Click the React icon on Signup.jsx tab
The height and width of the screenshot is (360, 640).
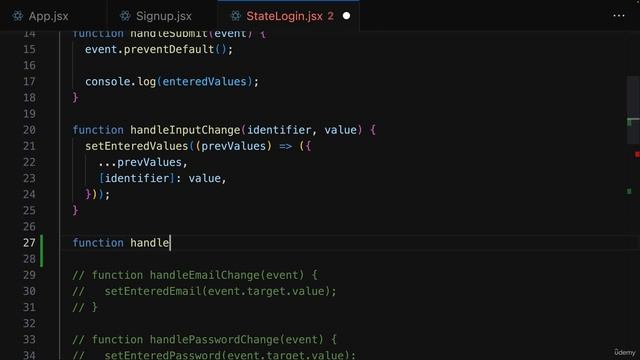[125, 16]
